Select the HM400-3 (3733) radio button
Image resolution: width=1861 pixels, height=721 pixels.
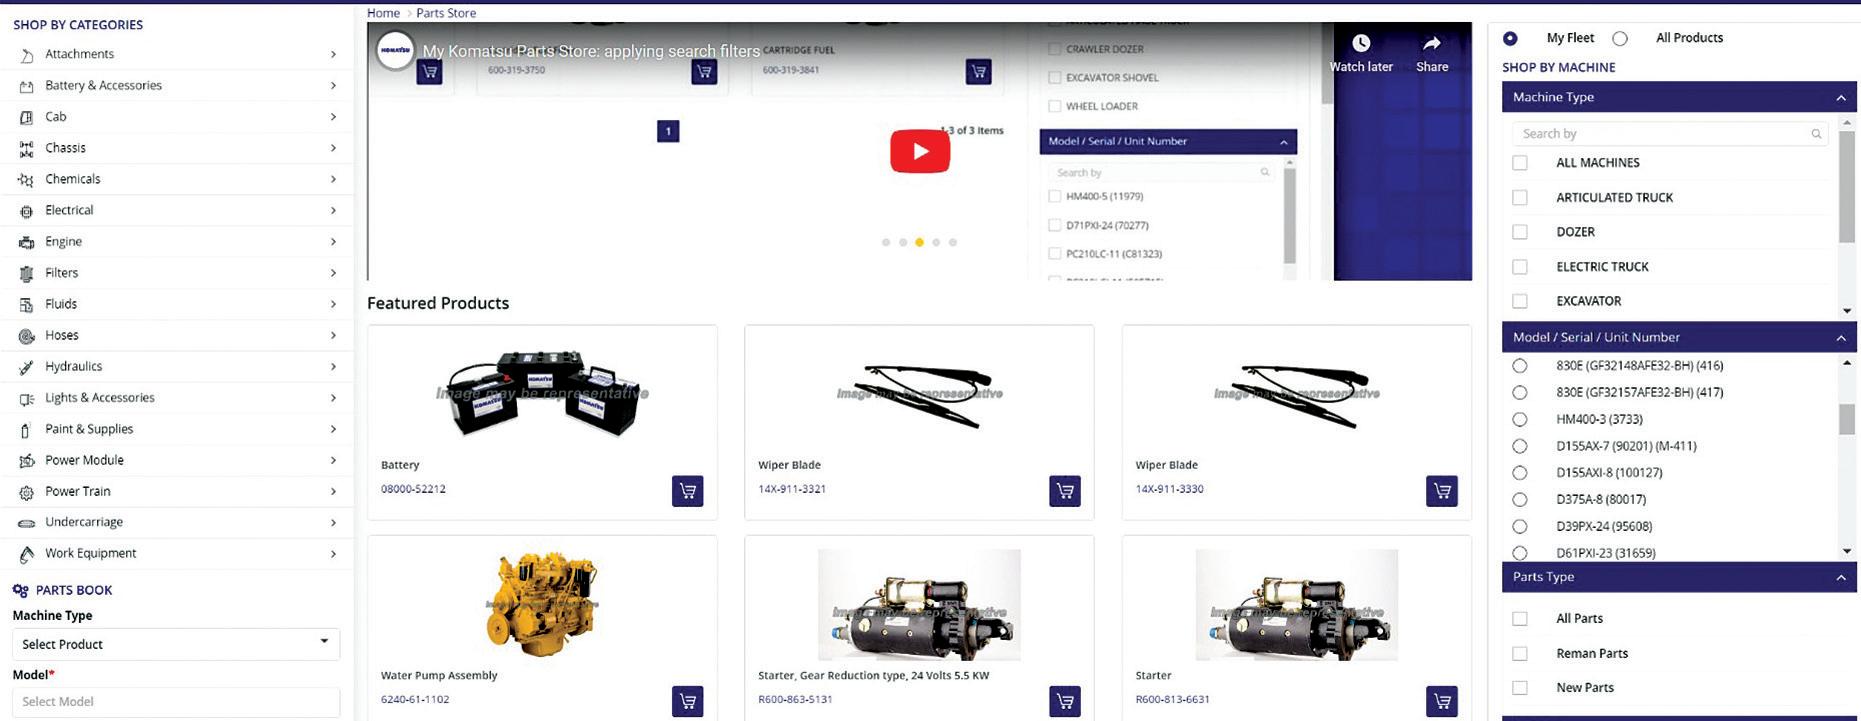pyautogui.click(x=1520, y=419)
